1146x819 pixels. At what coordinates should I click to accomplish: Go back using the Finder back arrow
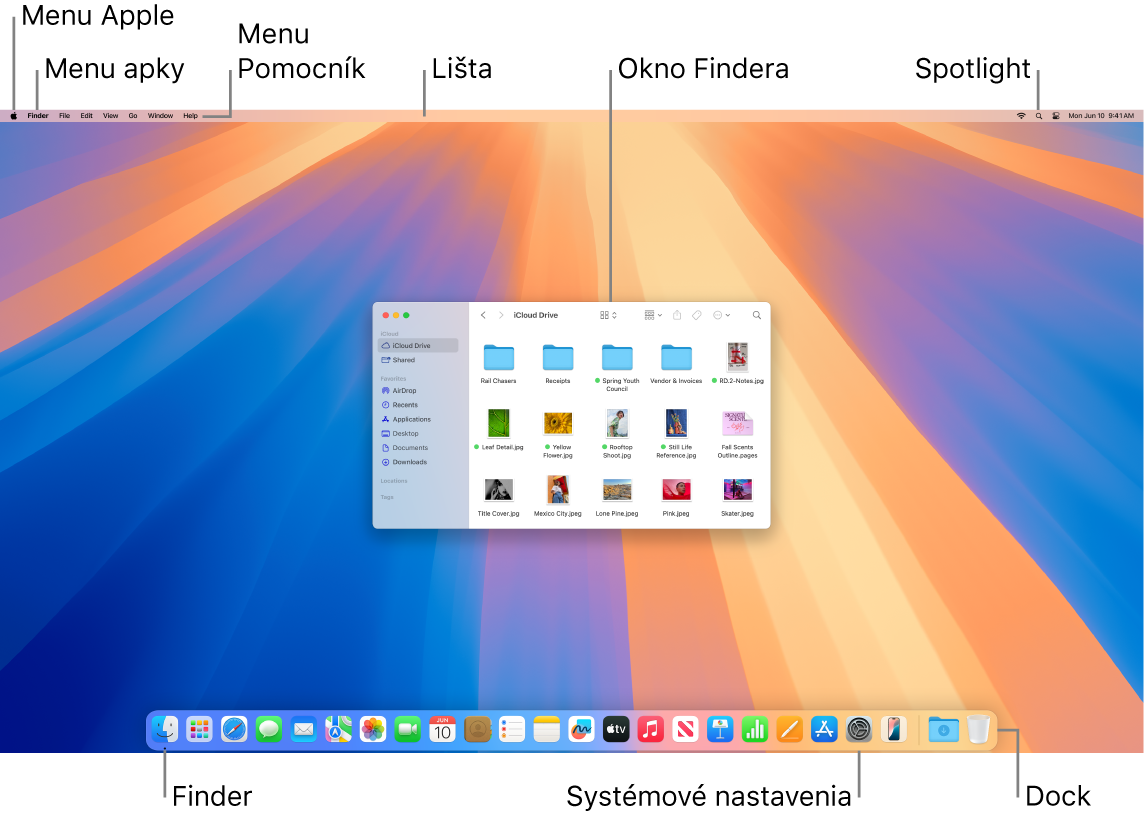pyautogui.click(x=483, y=315)
